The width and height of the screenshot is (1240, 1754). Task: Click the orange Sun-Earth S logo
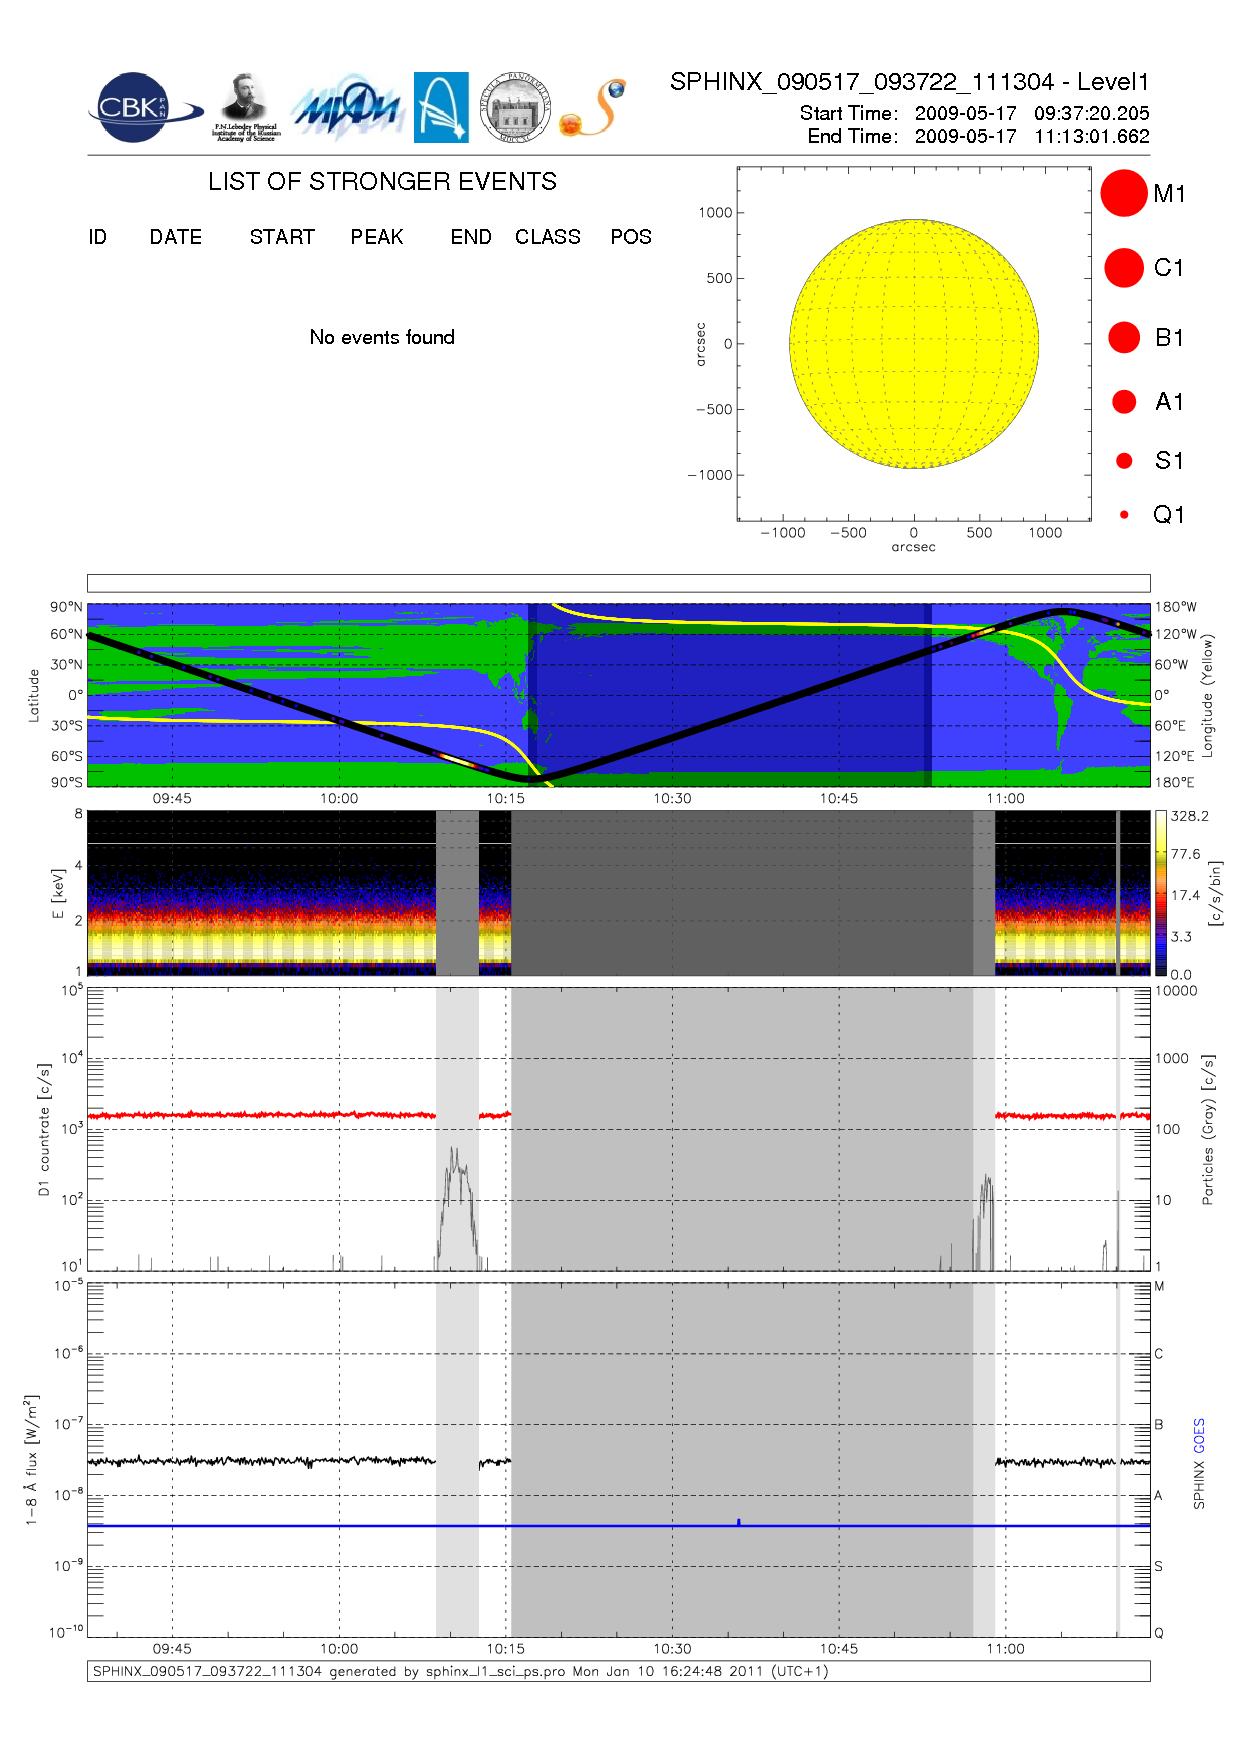(594, 108)
